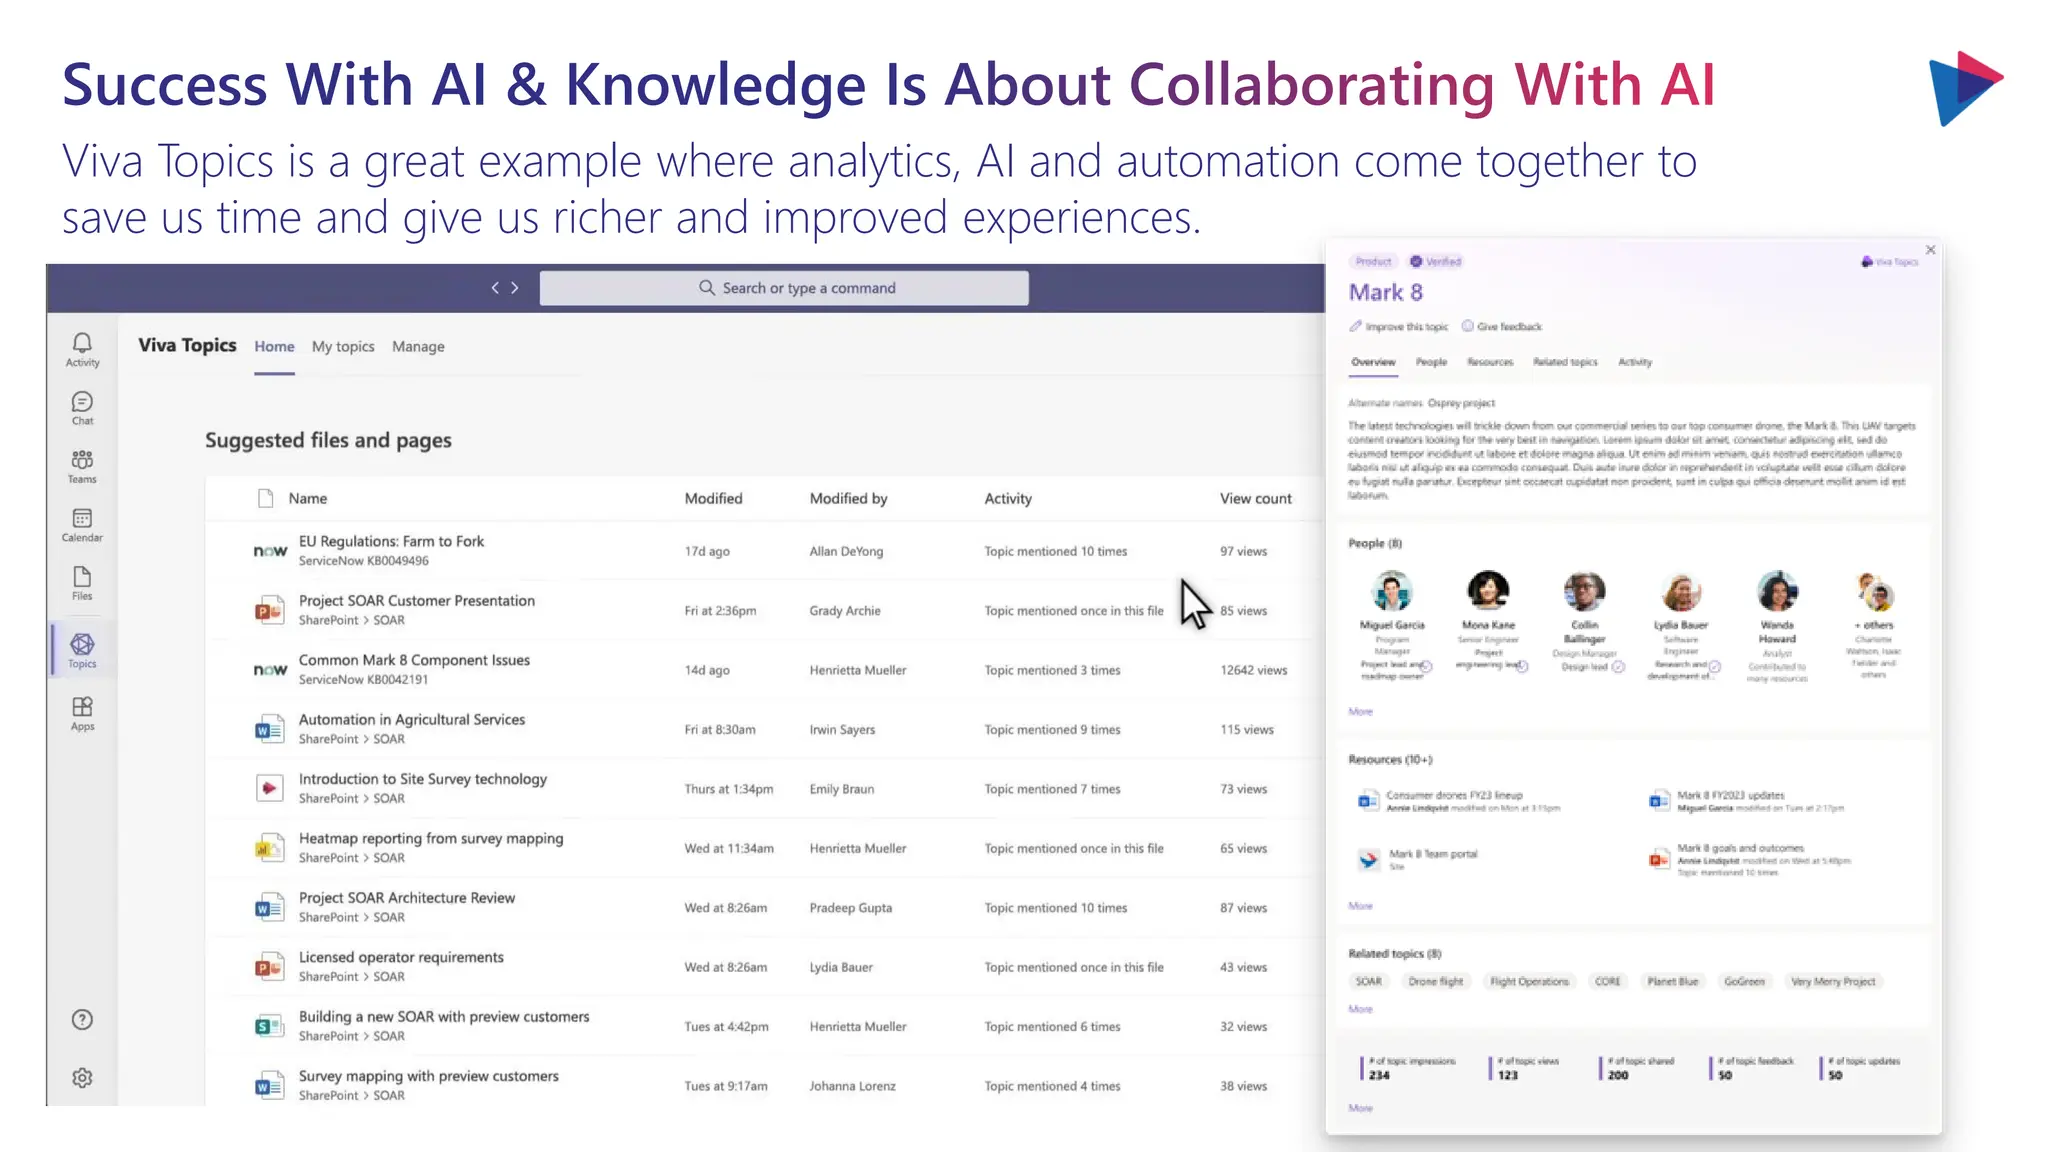Image resolution: width=2048 pixels, height=1152 pixels.
Task: Click icon for Consumer drones FY23 lineup
Action: 1367,800
